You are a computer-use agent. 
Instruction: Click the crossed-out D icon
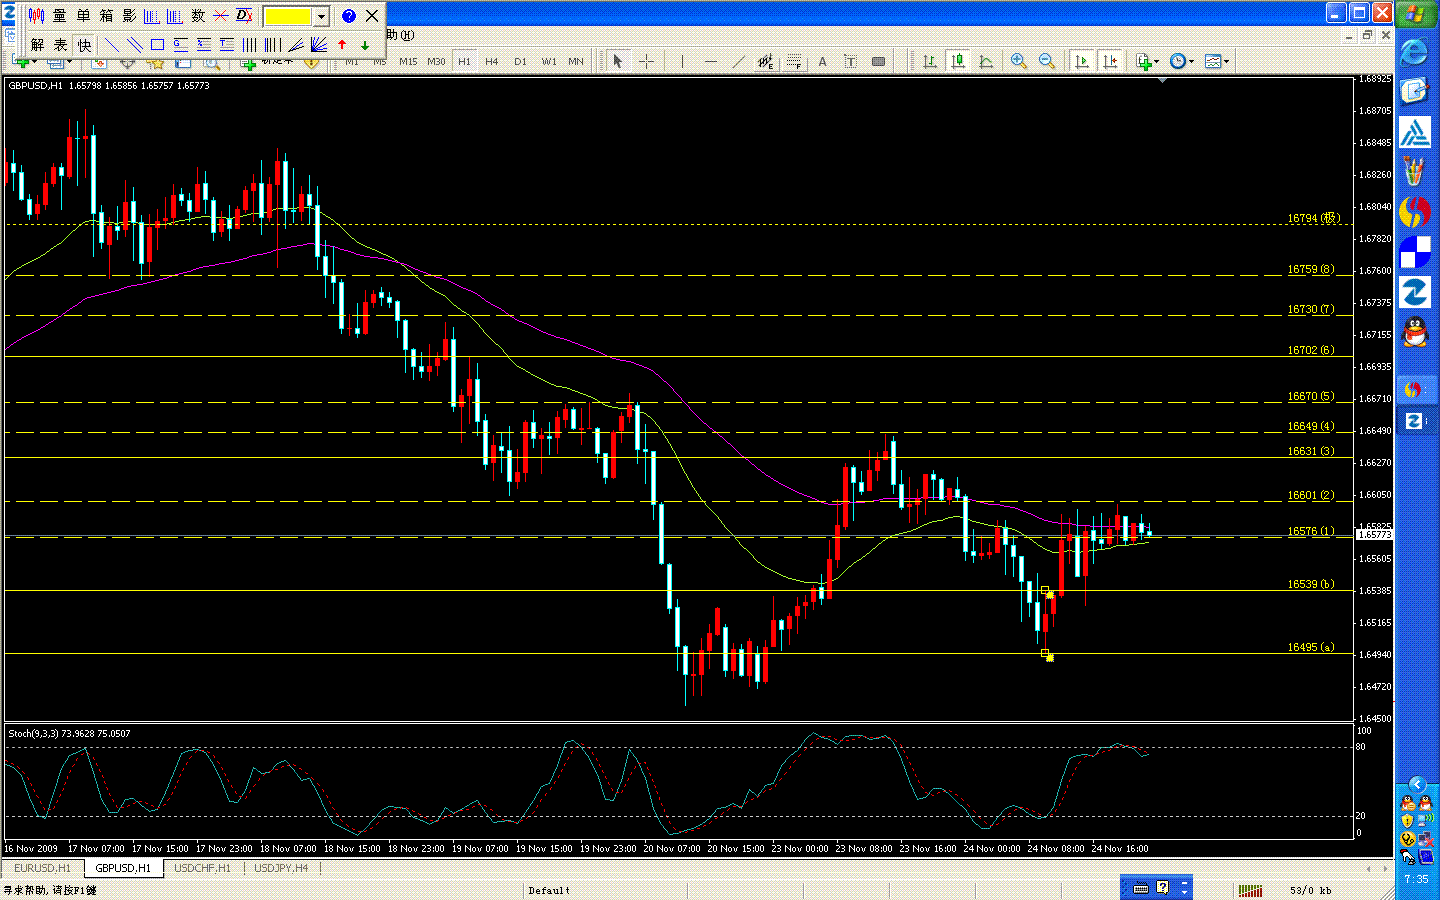(244, 16)
